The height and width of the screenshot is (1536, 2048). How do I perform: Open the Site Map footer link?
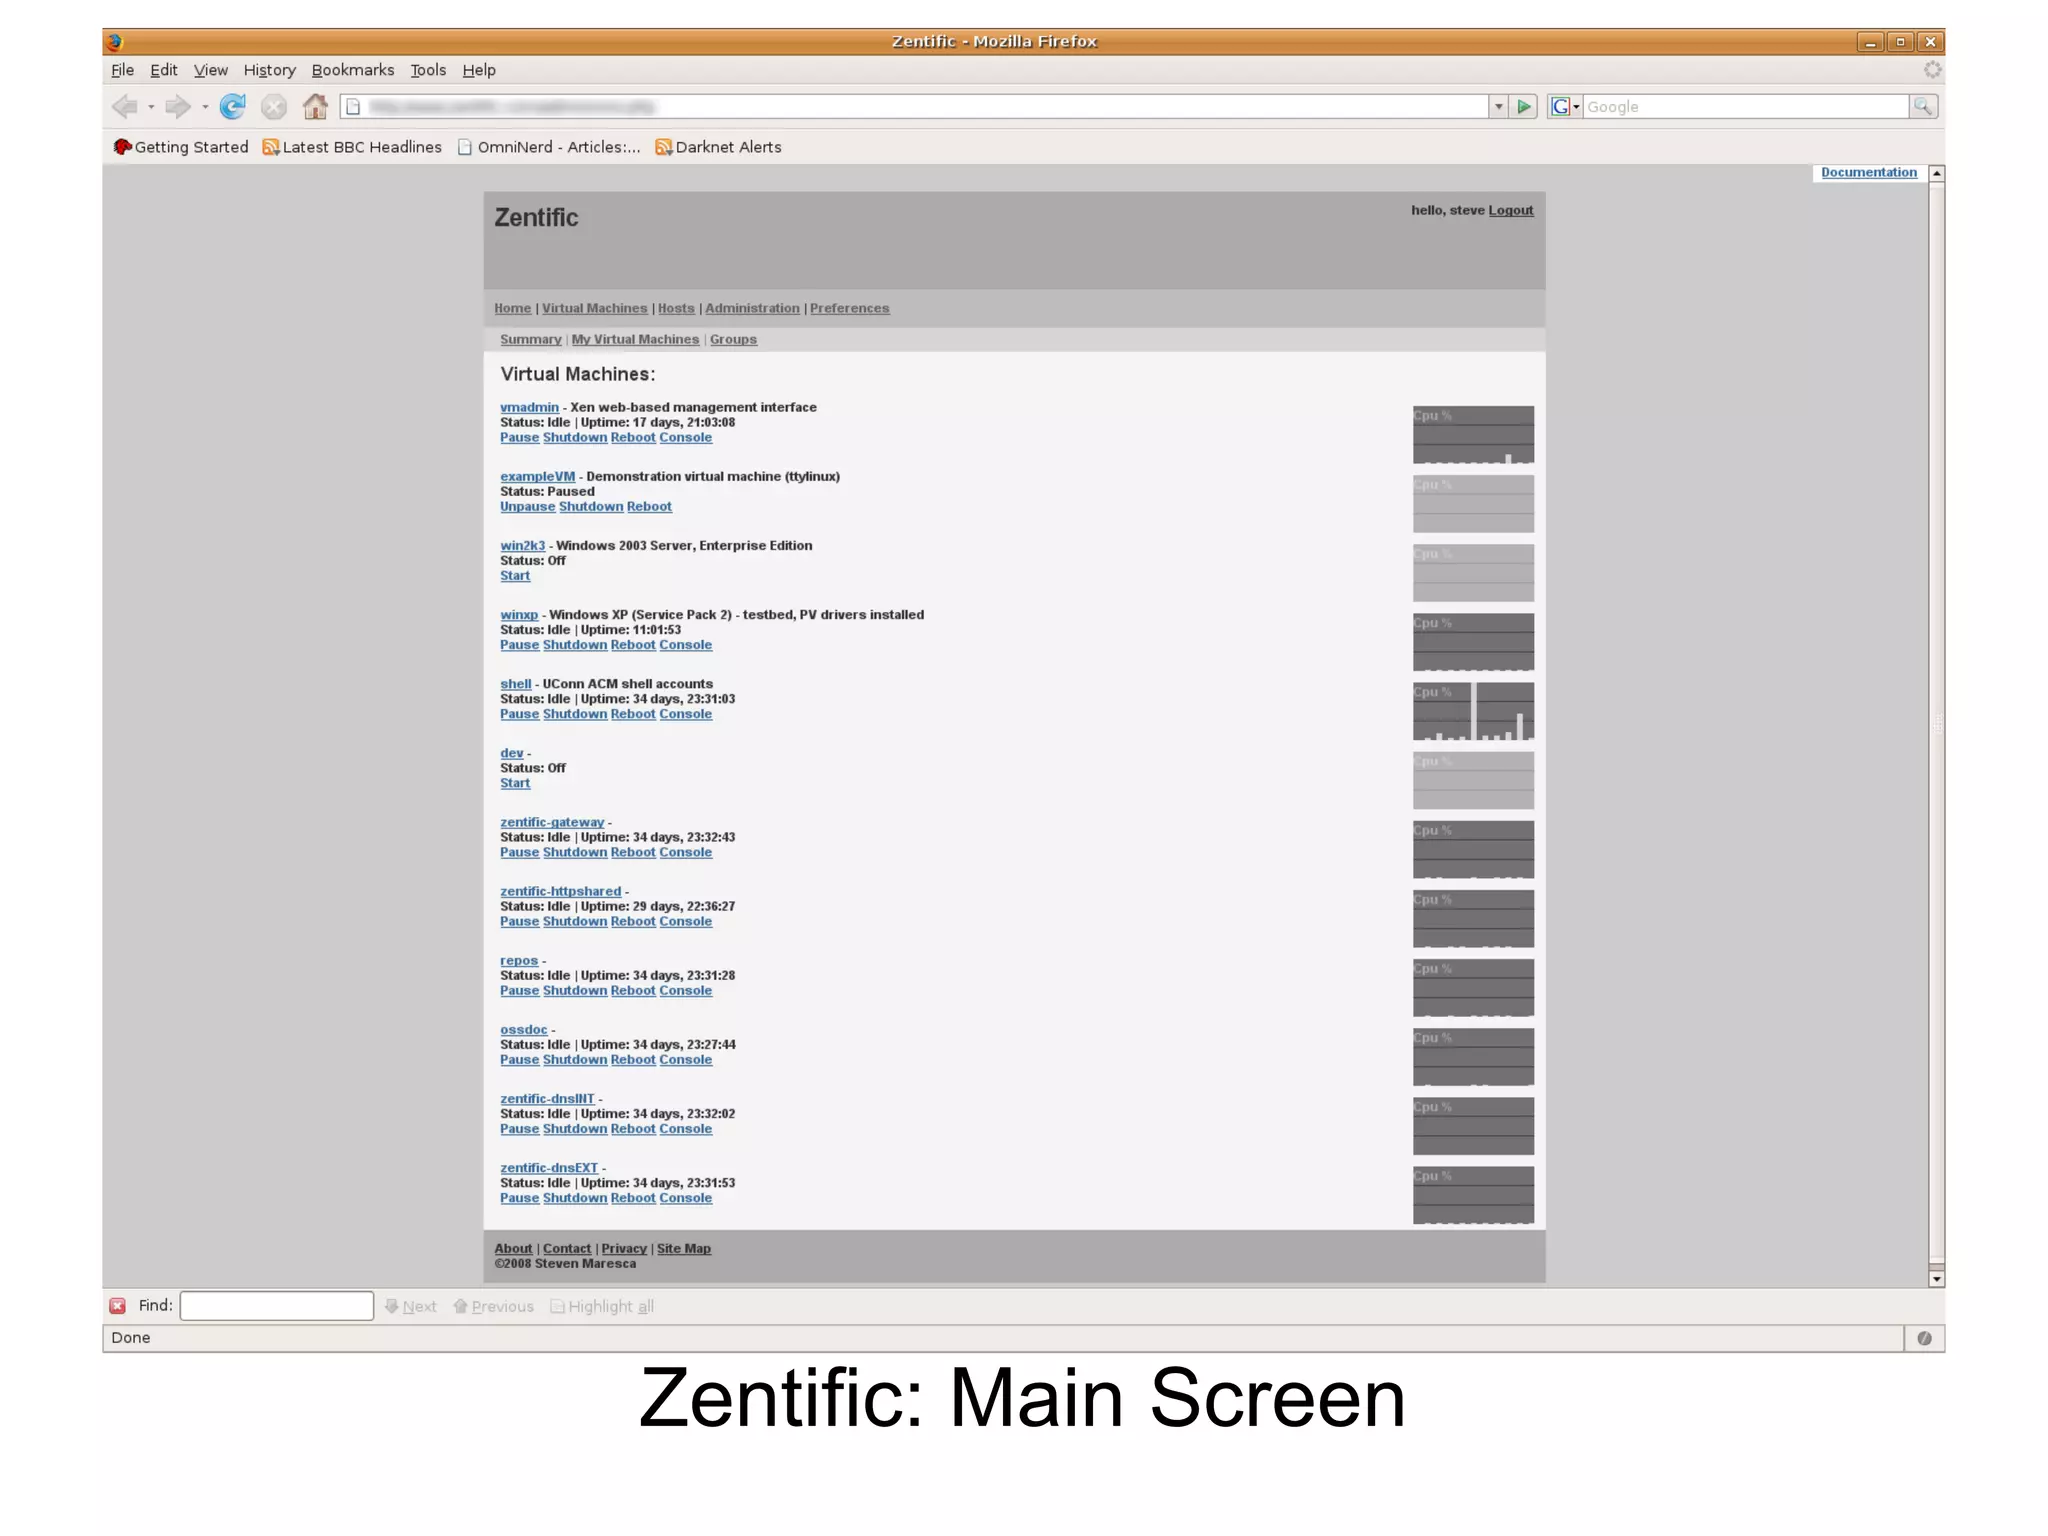(x=684, y=1248)
